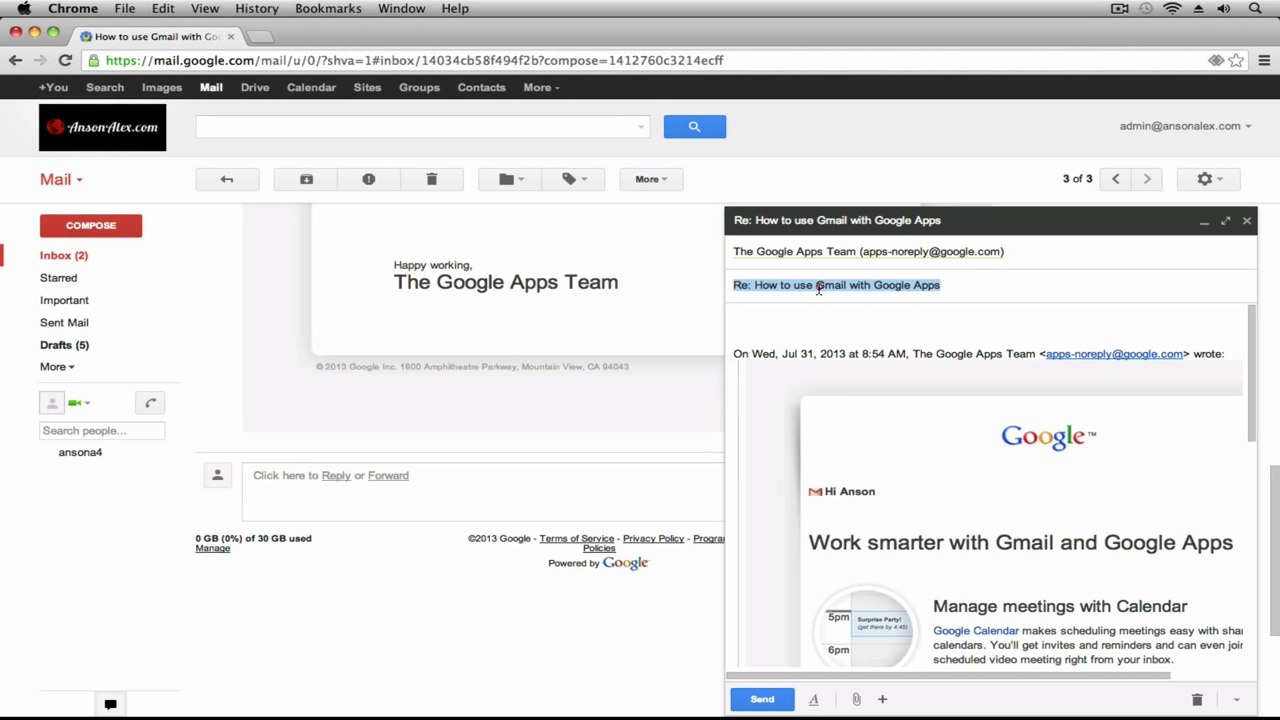
Task: Open the Terms of Service link
Action: 577,539
